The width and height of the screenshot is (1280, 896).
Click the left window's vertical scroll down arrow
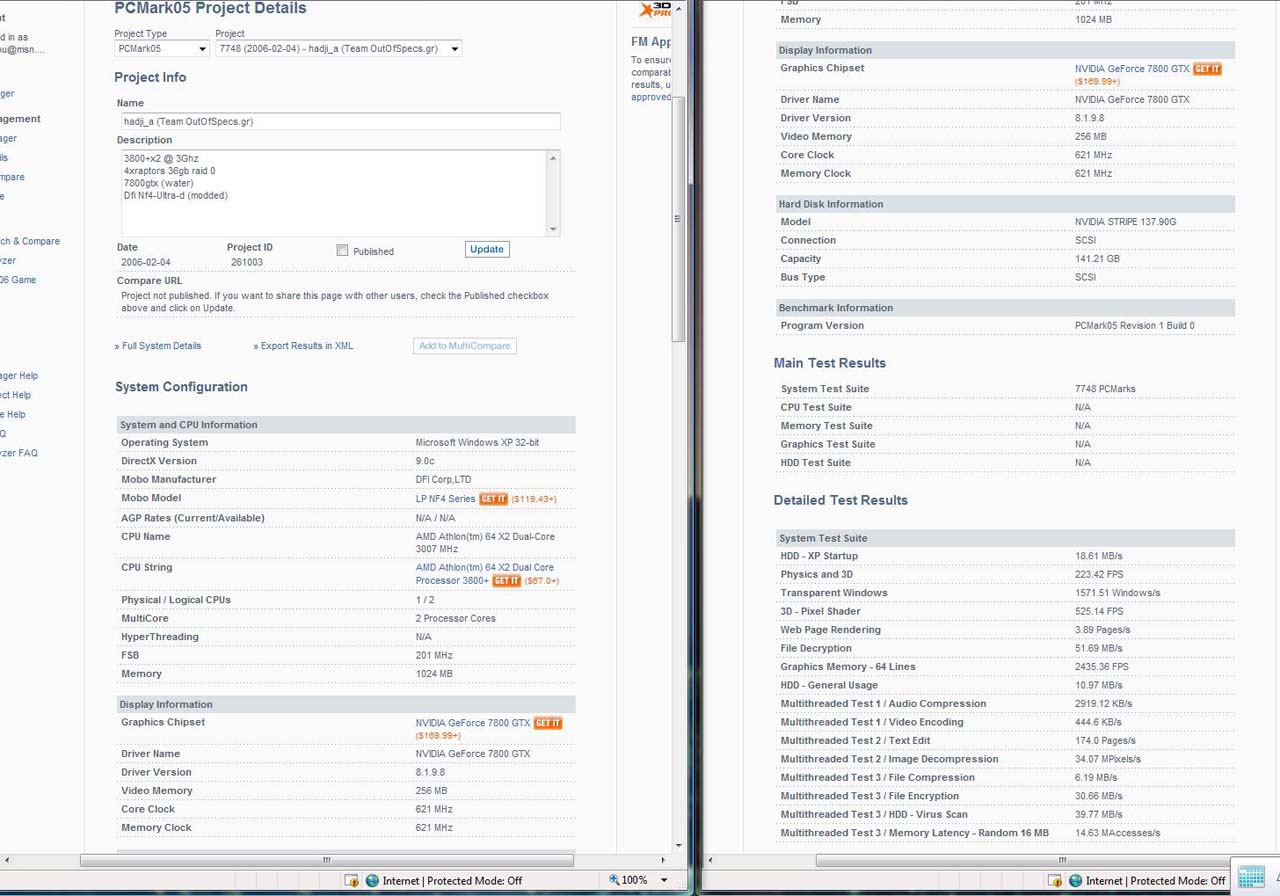[679, 846]
